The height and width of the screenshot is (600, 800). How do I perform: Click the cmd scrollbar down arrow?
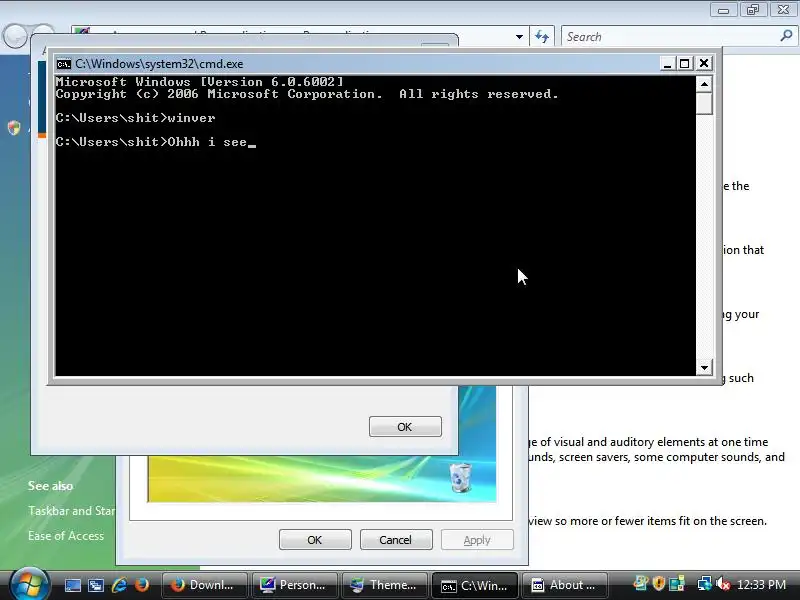click(x=705, y=367)
